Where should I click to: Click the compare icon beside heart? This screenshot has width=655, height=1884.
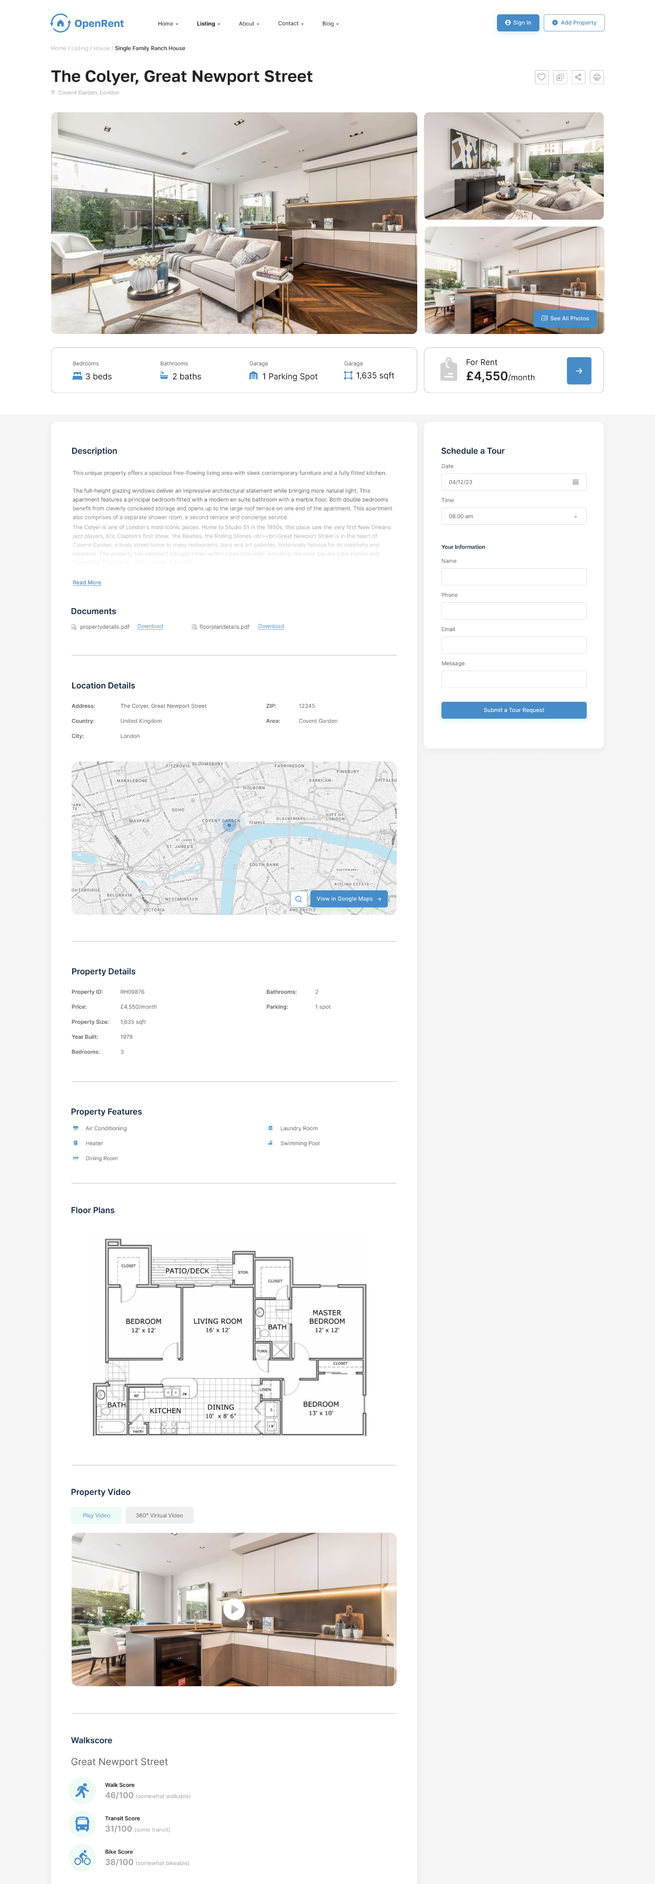(560, 77)
